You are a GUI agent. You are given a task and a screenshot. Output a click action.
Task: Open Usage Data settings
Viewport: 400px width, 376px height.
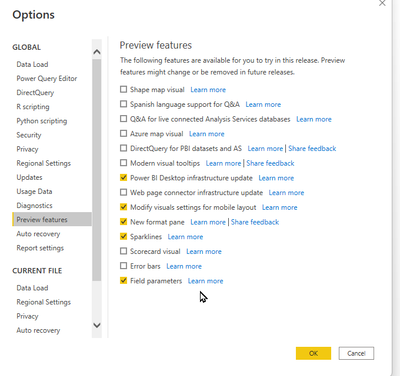(34, 191)
